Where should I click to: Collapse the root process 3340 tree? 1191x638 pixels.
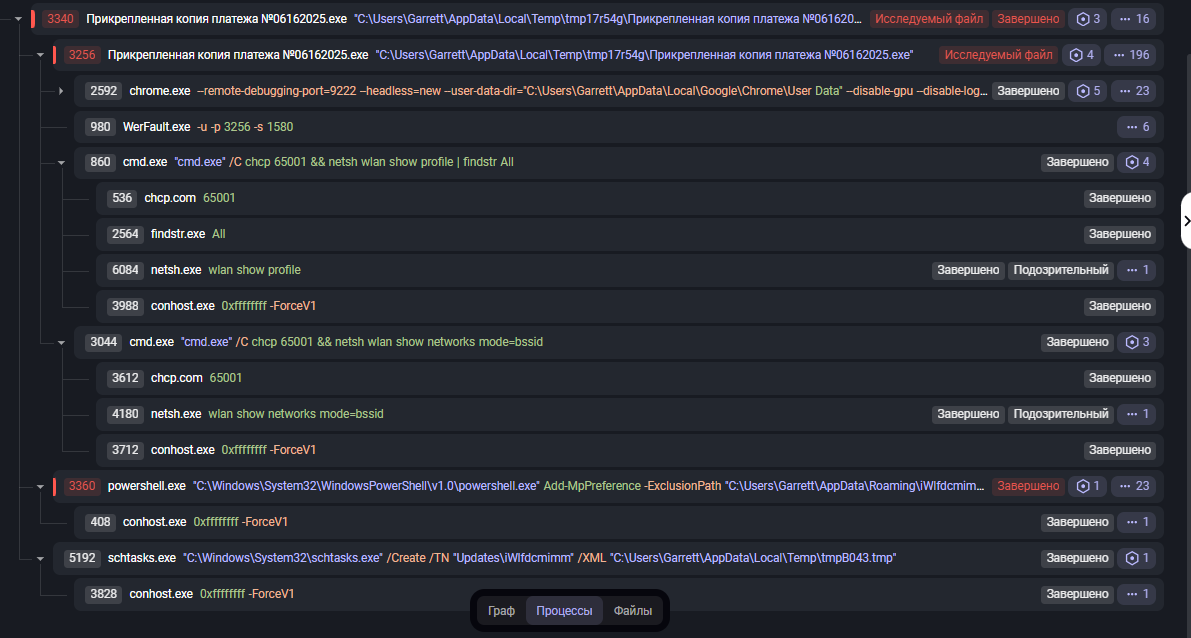coord(18,19)
